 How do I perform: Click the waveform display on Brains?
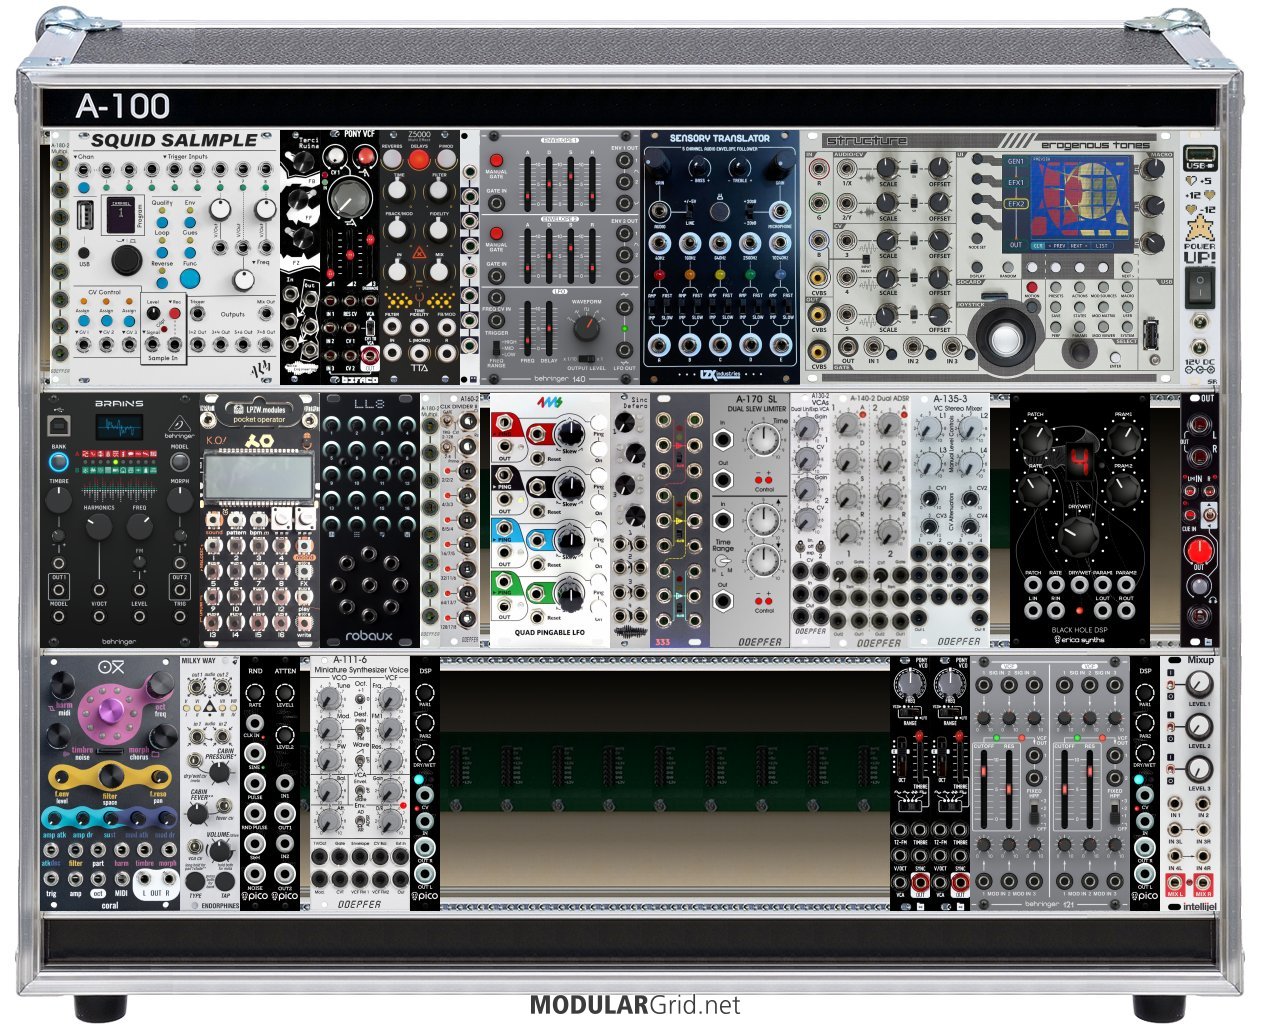119,426
